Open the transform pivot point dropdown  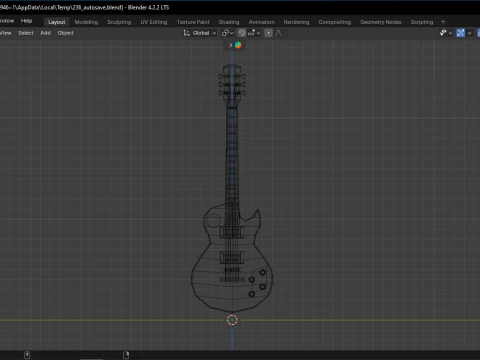228,33
